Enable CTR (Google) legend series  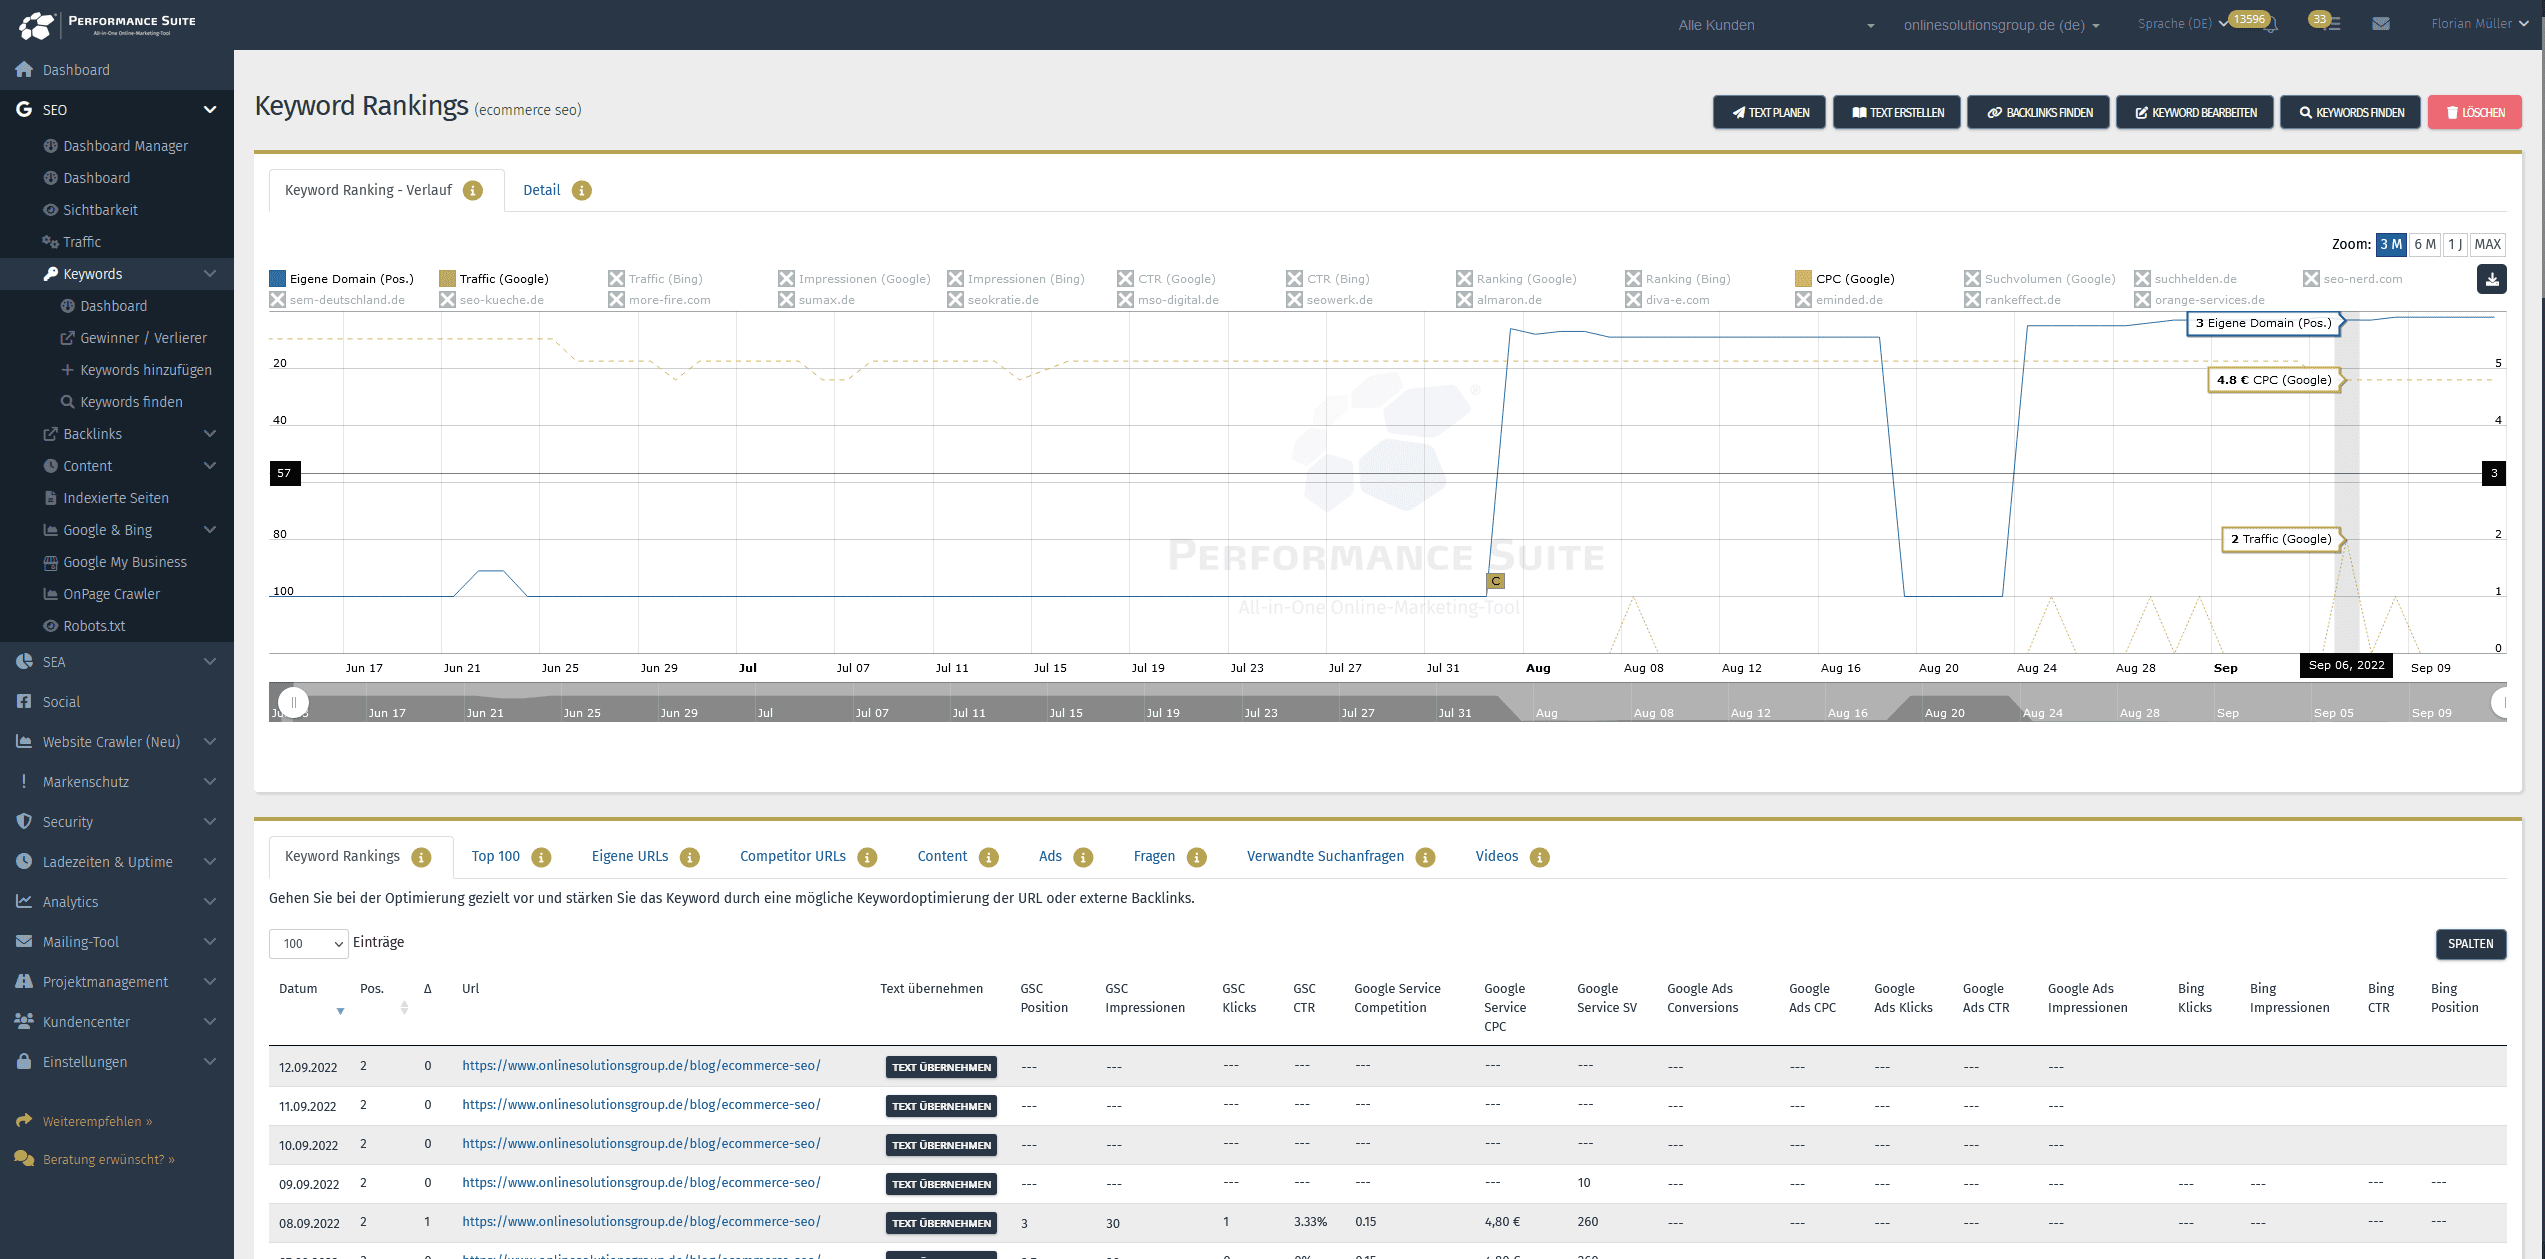pyautogui.click(x=1166, y=279)
